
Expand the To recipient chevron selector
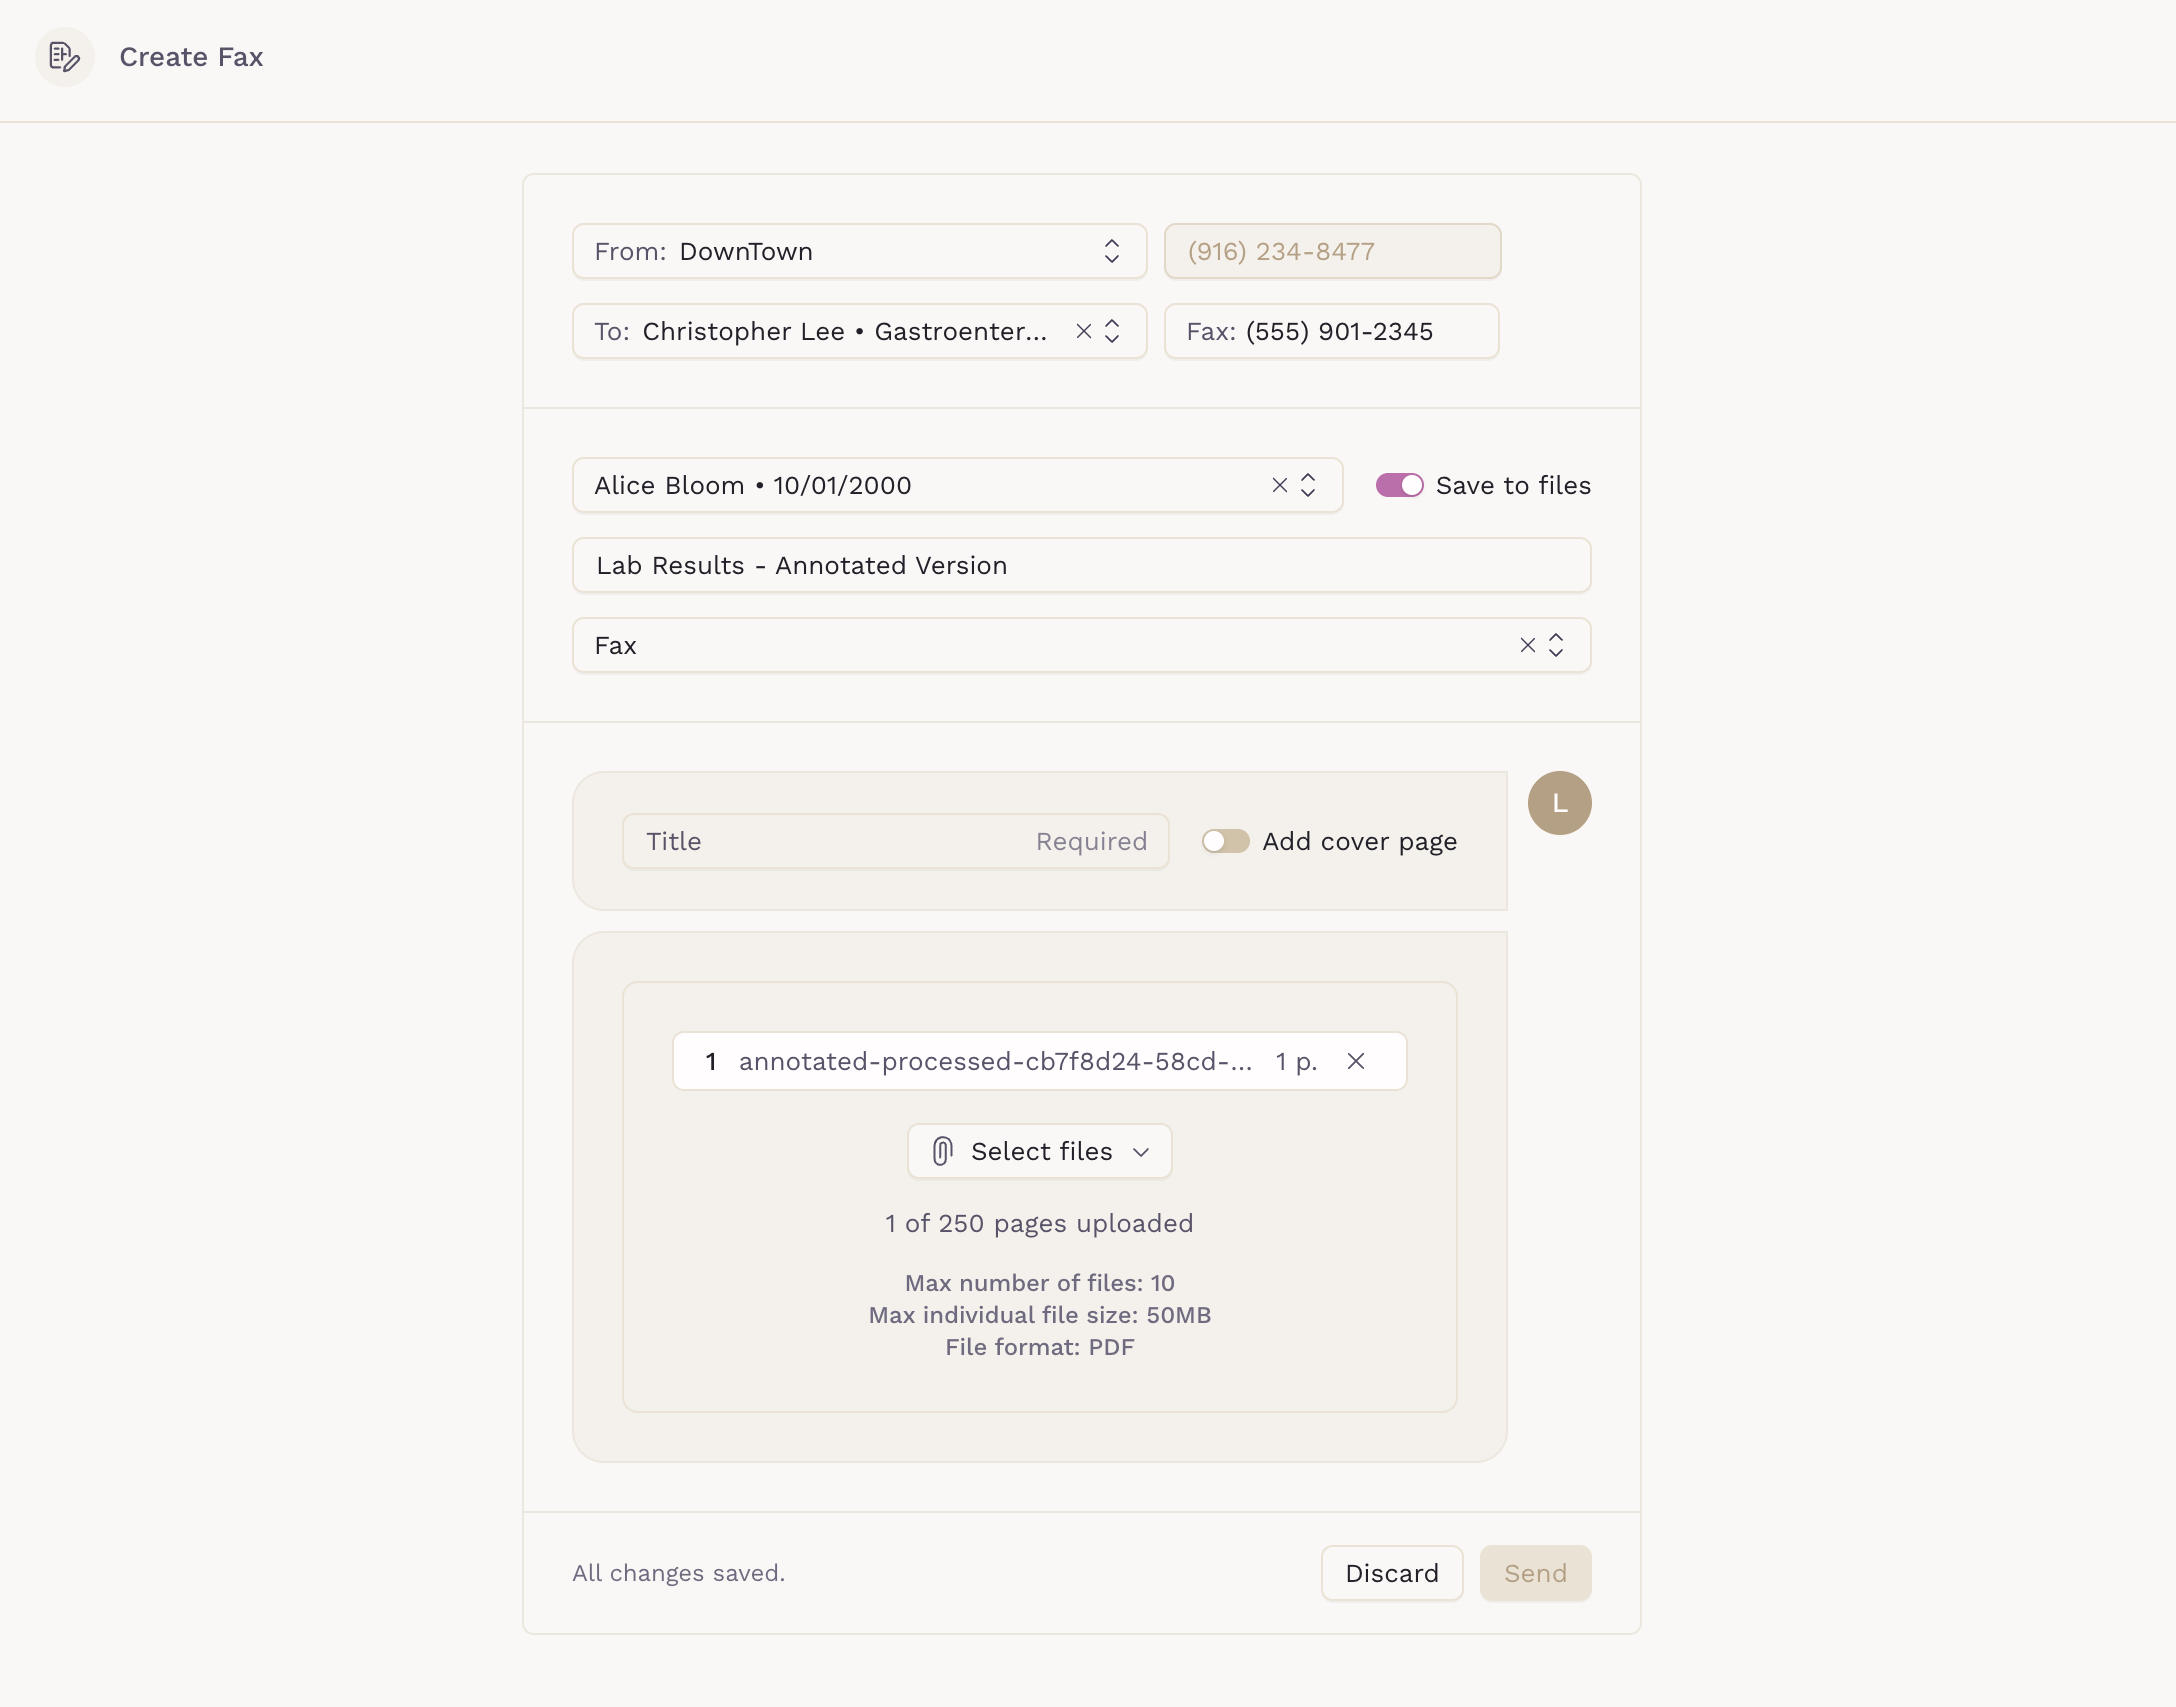(1112, 332)
